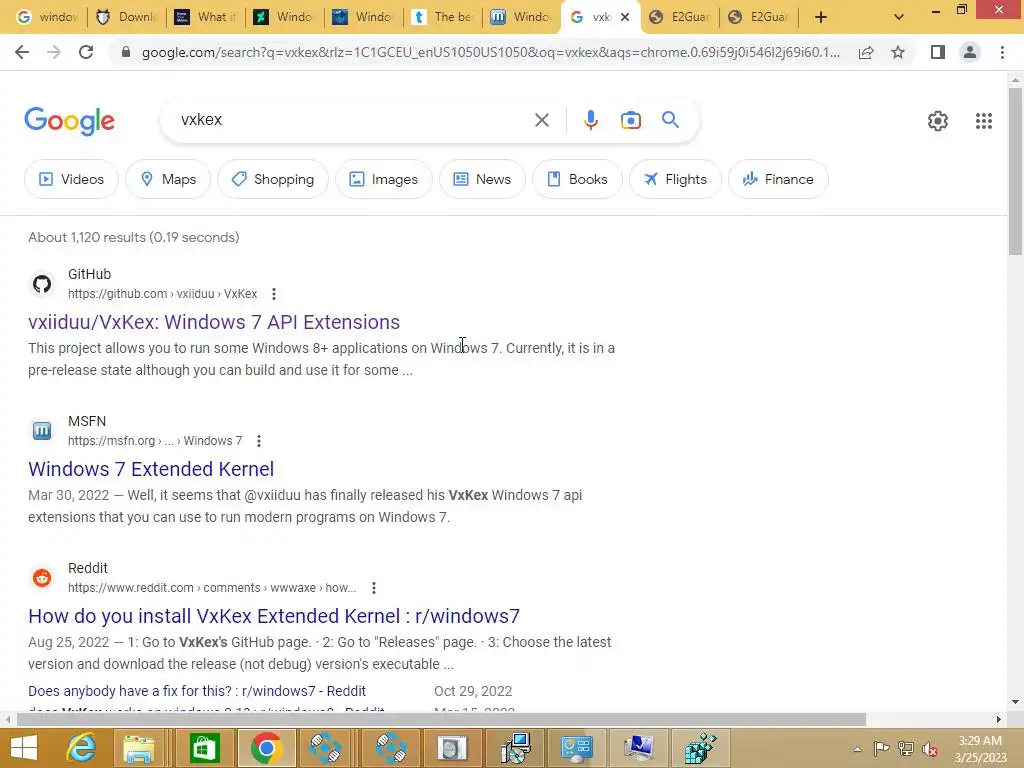1024x768 pixels.
Task: Click vertical scrollbar down arrow
Action: click(x=1015, y=702)
